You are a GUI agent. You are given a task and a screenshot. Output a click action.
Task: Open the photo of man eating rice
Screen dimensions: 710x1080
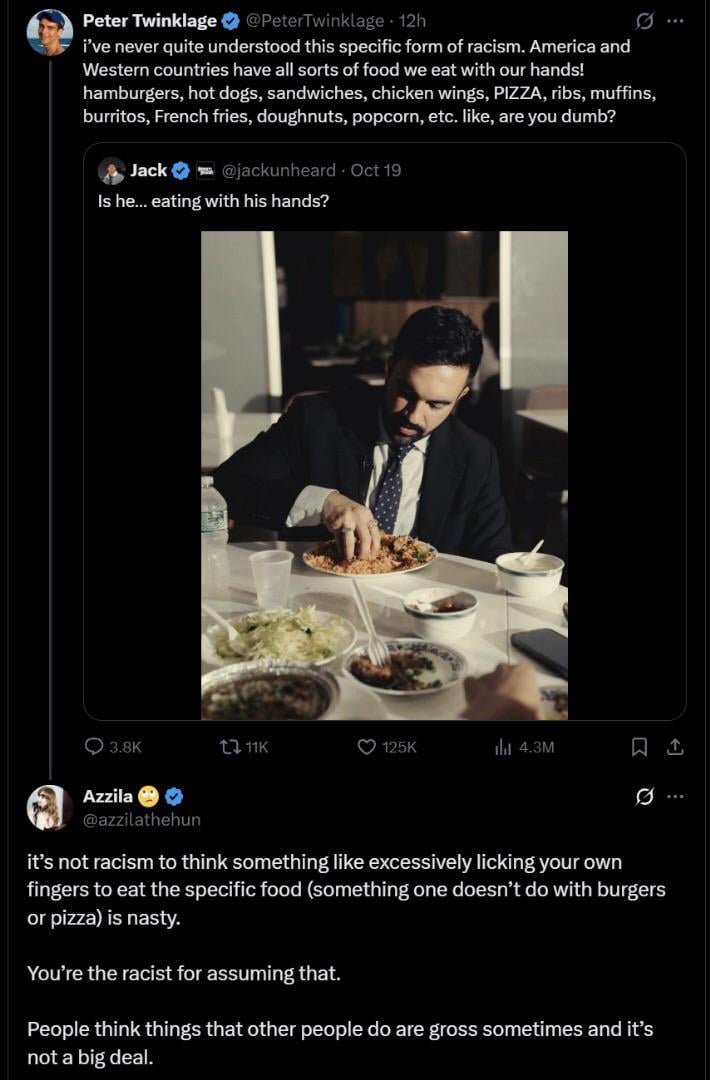tap(384, 475)
